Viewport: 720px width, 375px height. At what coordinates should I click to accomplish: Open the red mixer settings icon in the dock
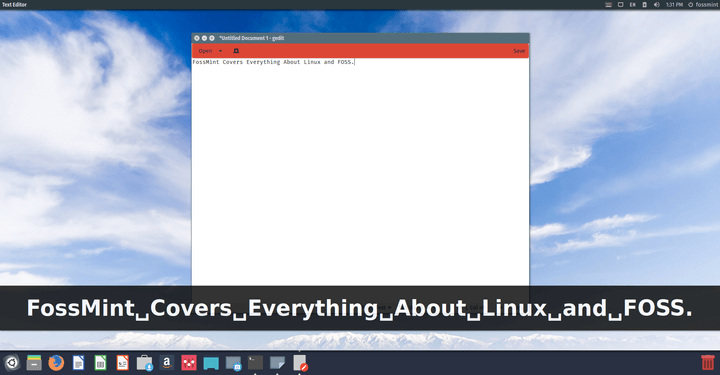[x=189, y=363]
